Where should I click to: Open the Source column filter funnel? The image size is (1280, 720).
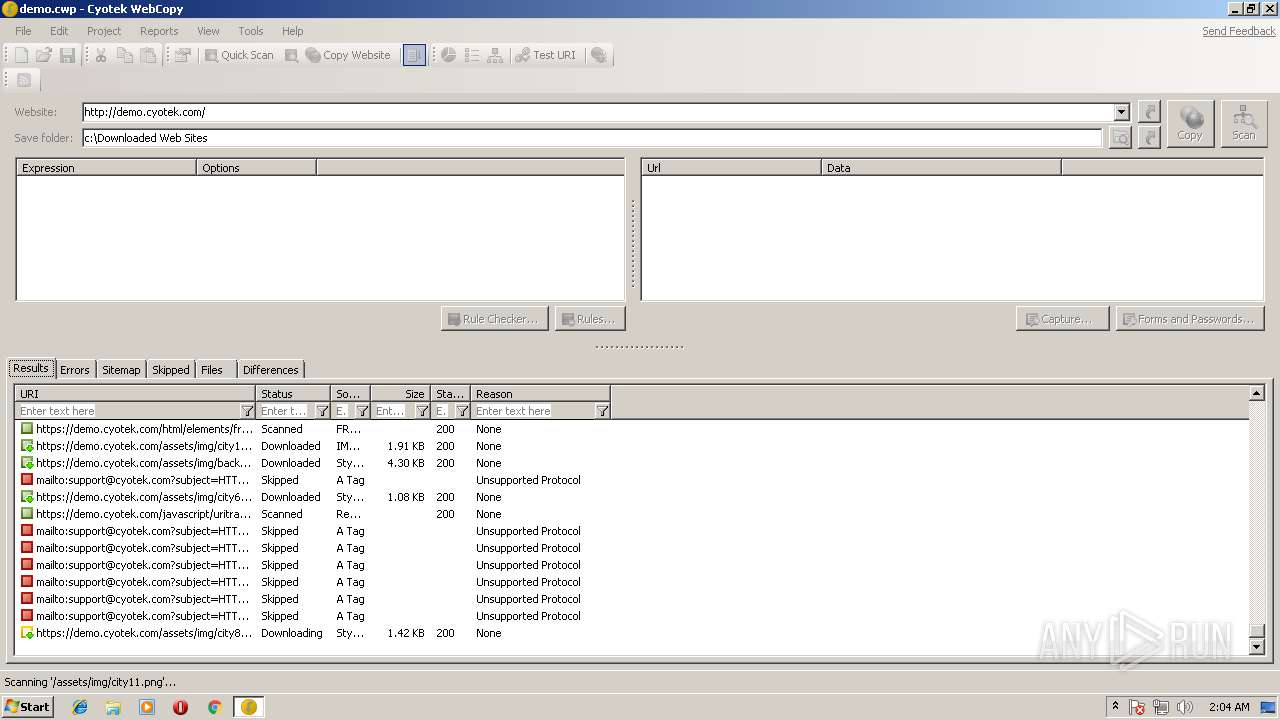[362, 411]
